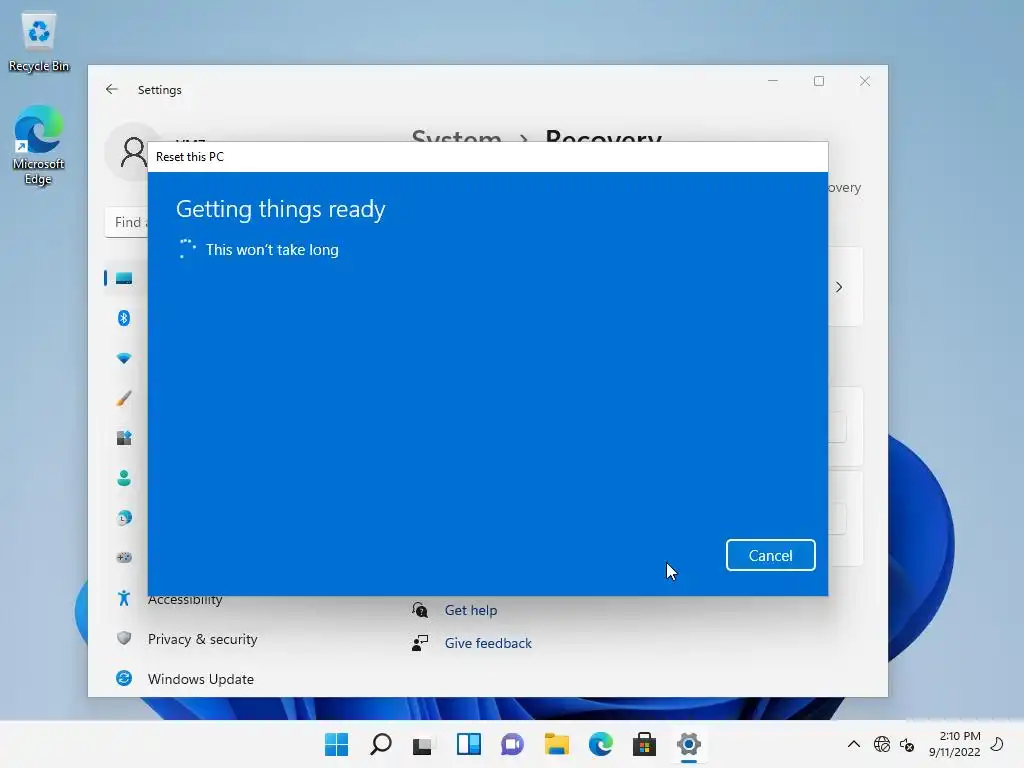This screenshot has width=1024, height=768.
Task: Open Microsoft Store from the taskbar
Action: 645,744
